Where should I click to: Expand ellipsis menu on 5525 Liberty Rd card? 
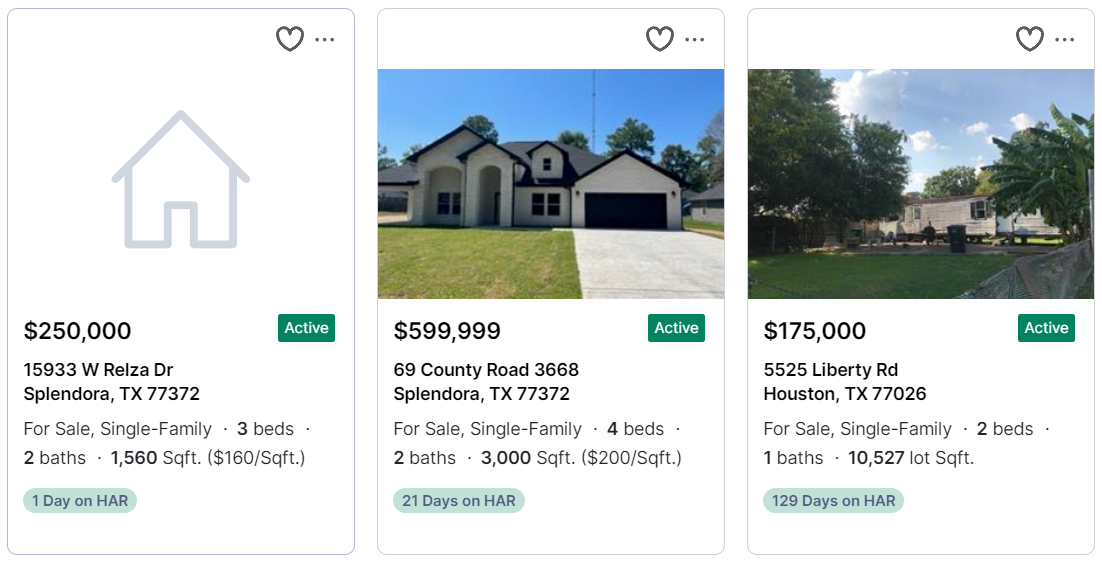1065,39
